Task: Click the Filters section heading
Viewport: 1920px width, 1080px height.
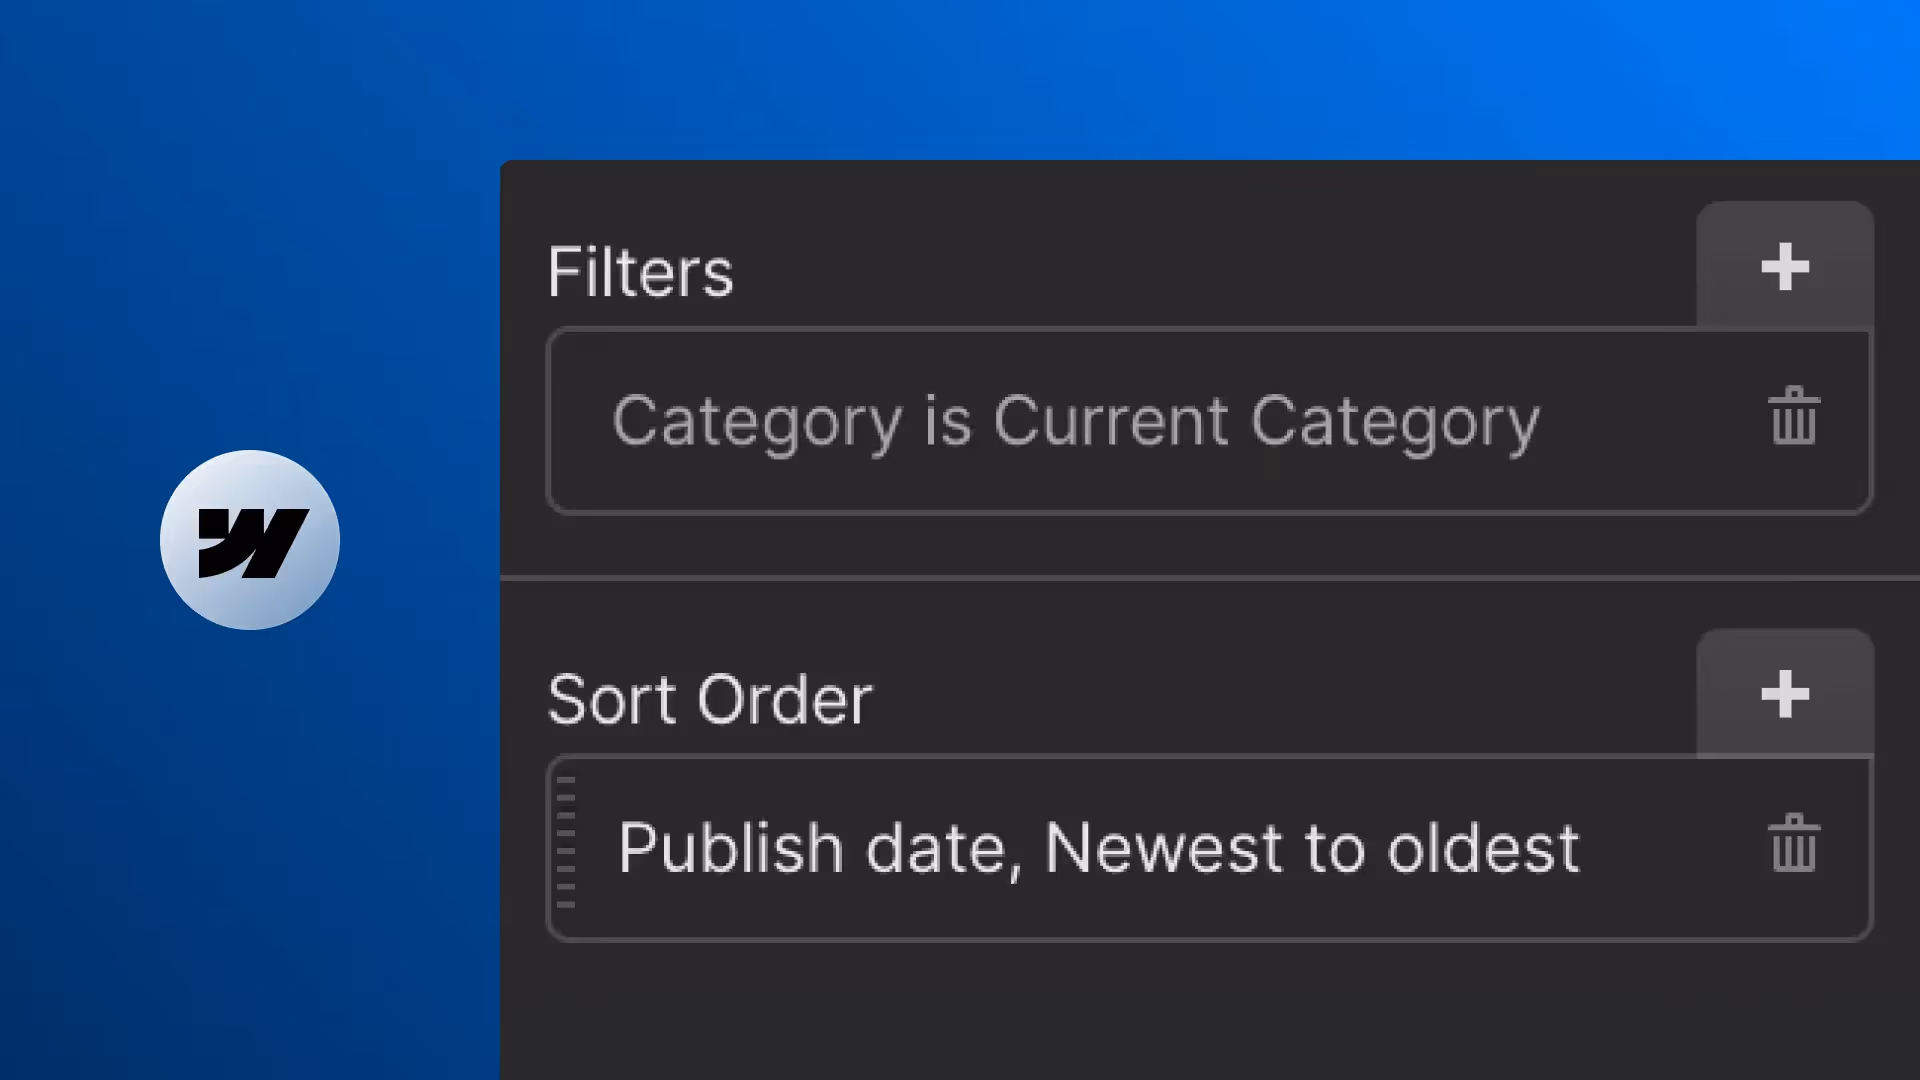Action: coord(640,272)
